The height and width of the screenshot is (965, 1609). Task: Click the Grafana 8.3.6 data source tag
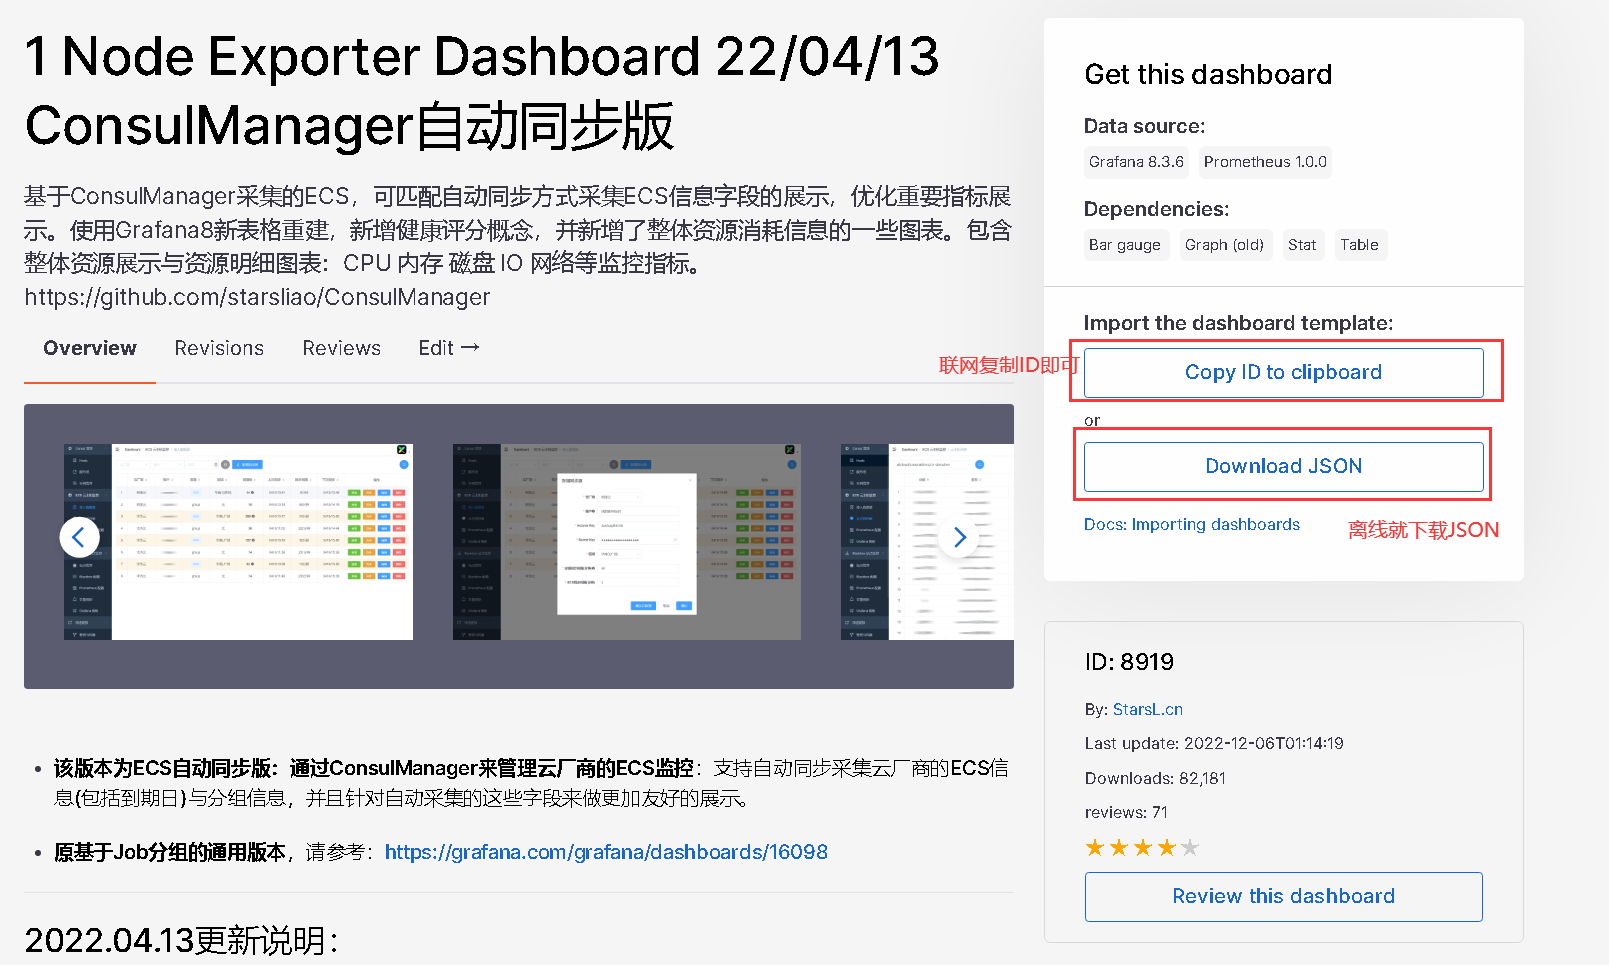1136,162
